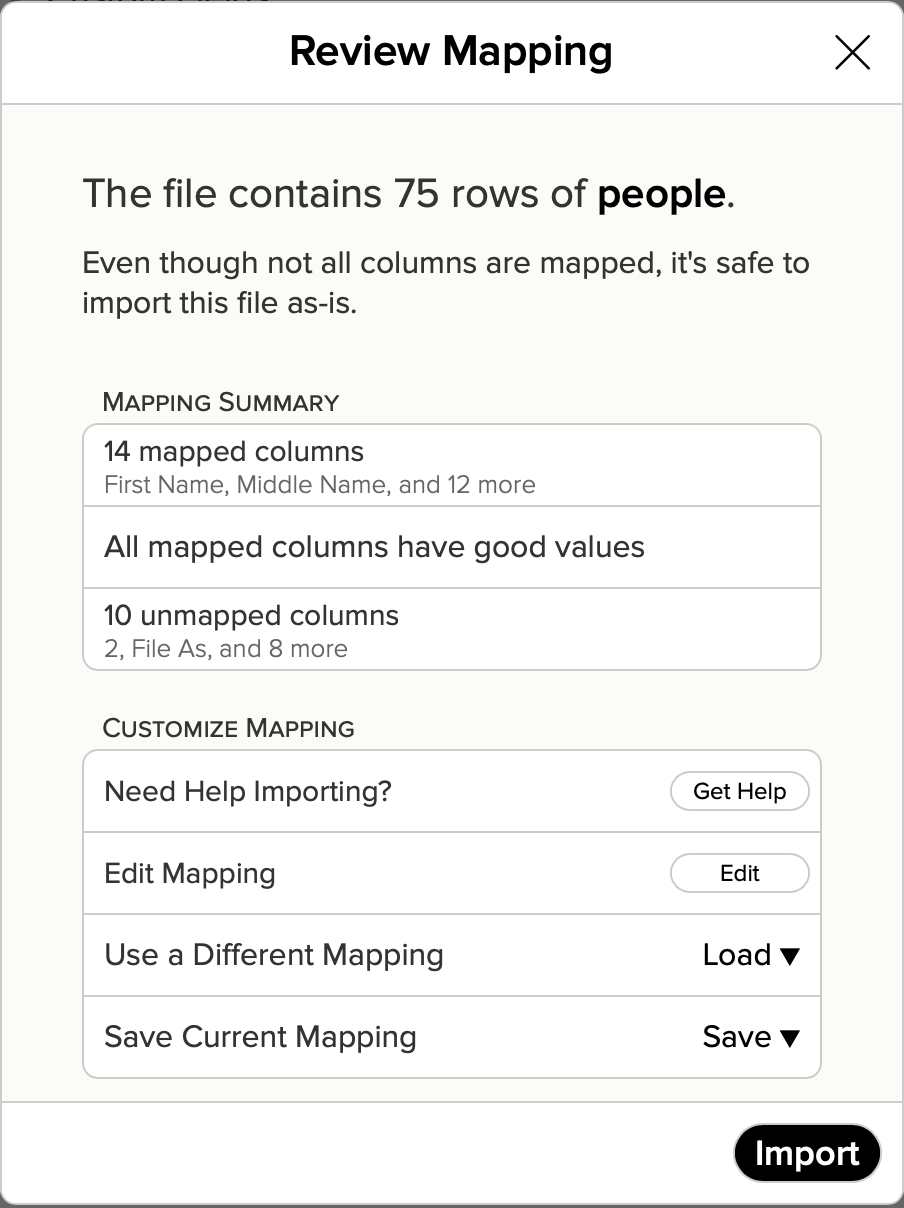Click the 'Review Mapping' dialog title
The image size is (904, 1208).
point(451,51)
